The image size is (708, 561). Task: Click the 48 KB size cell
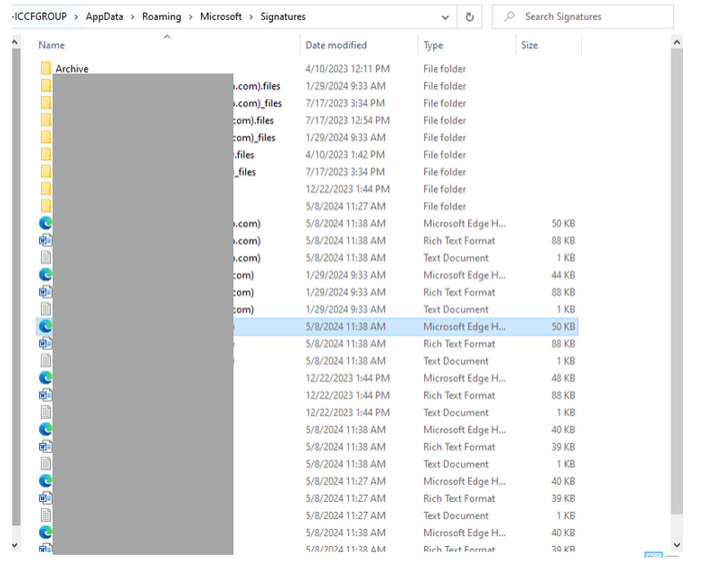click(x=563, y=378)
